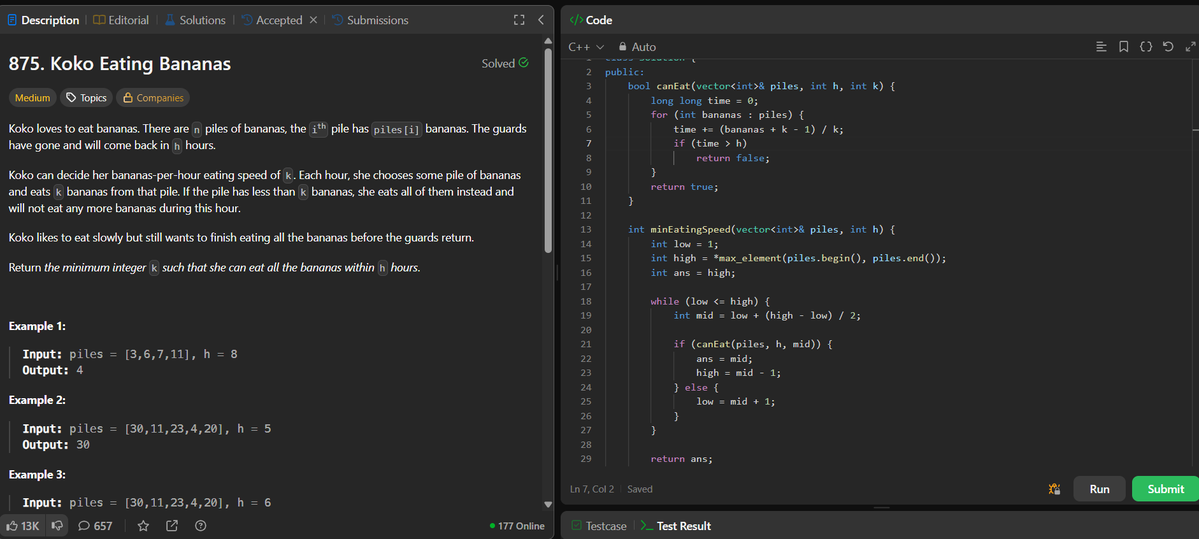The width and height of the screenshot is (1199, 539).
Task: Open the Testcase tab
Action: (599, 526)
